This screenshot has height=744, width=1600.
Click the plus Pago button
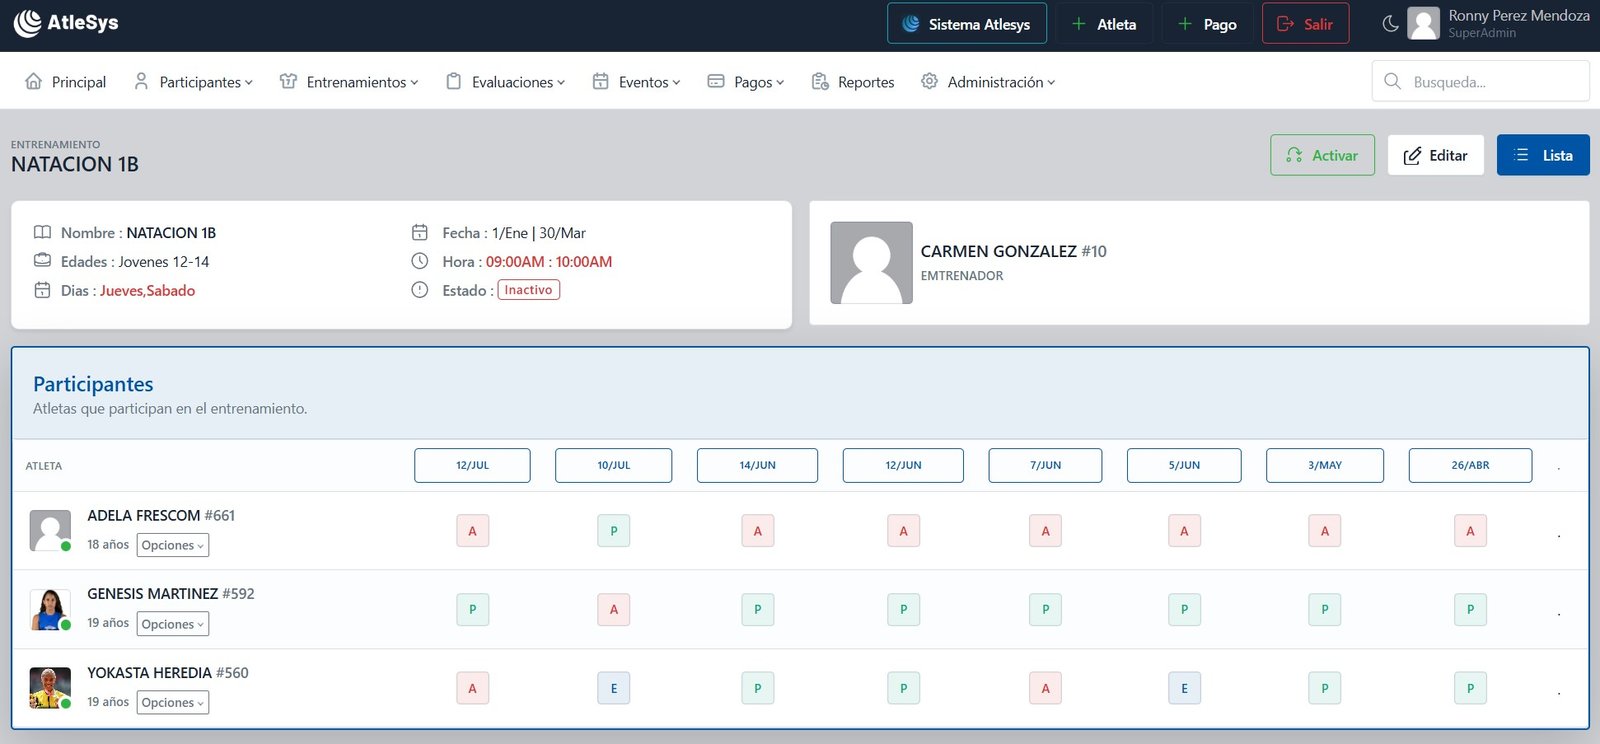click(x=1207, y=24)
